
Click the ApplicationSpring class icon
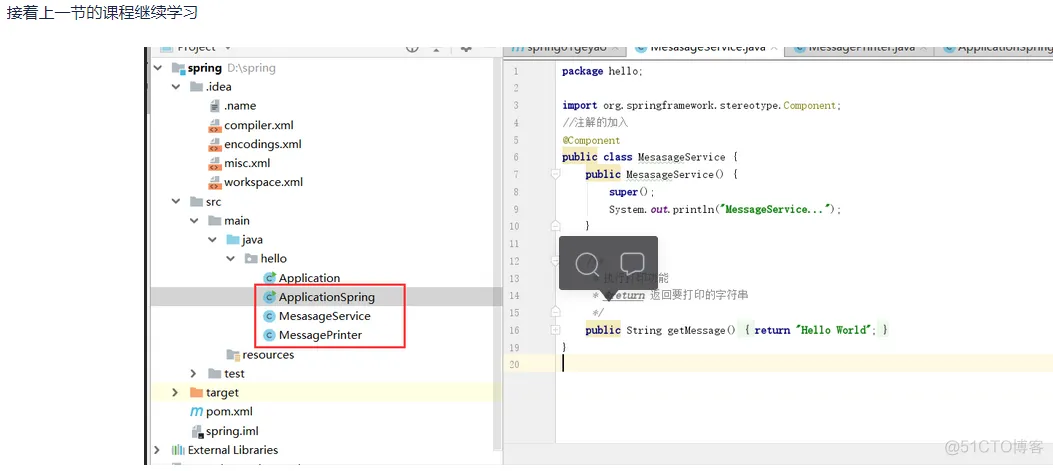pos(270,296)
